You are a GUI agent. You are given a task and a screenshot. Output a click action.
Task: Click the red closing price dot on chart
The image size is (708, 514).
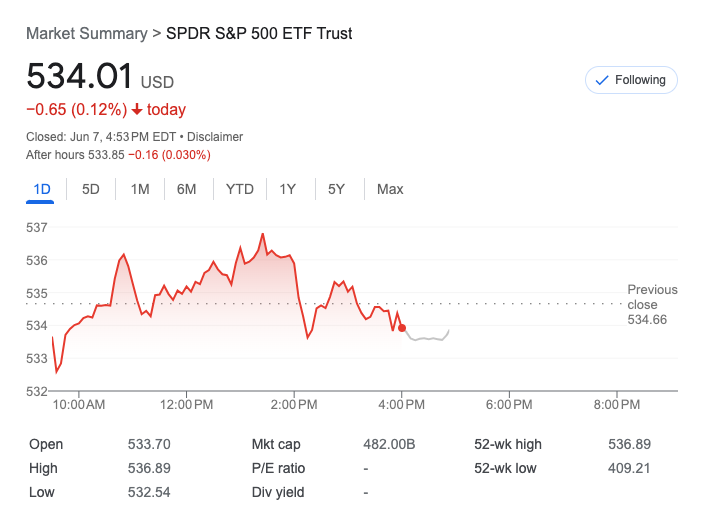[x=402, y=327]
